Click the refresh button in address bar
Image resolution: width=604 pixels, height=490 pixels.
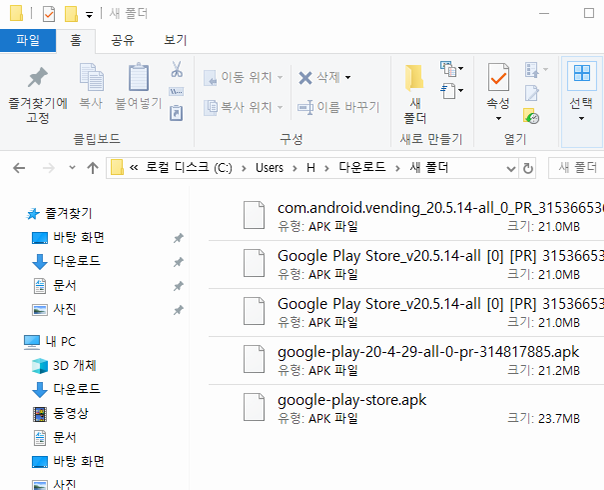[528, 168]
